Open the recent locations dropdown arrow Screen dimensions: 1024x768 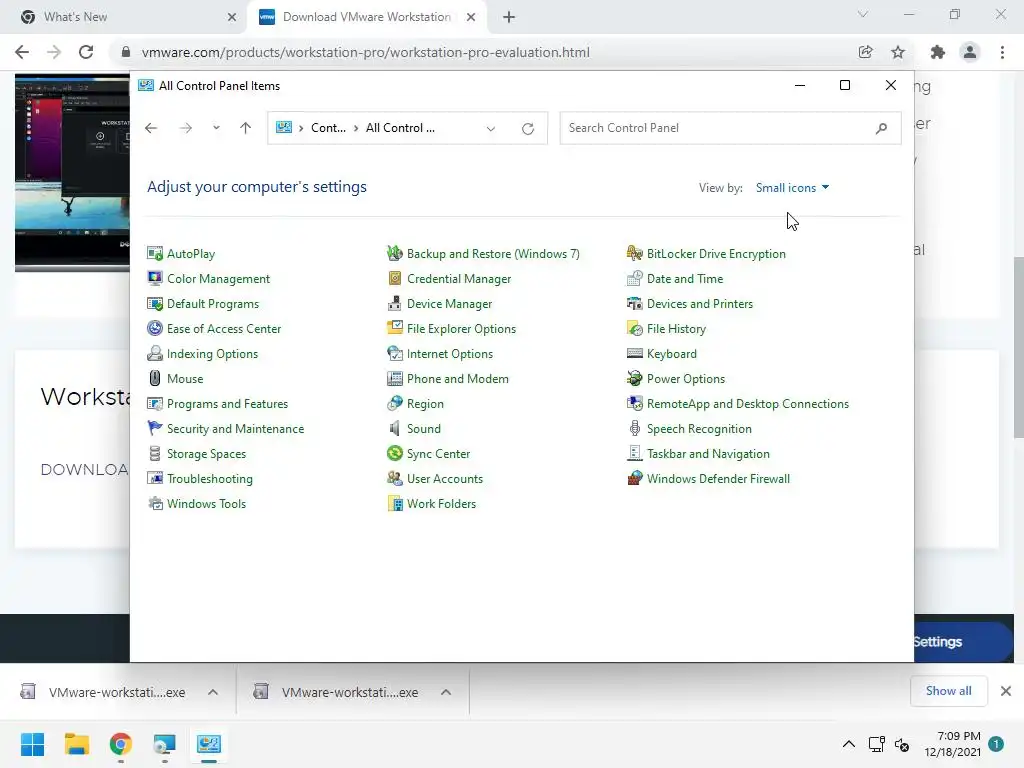pos(216,128)
